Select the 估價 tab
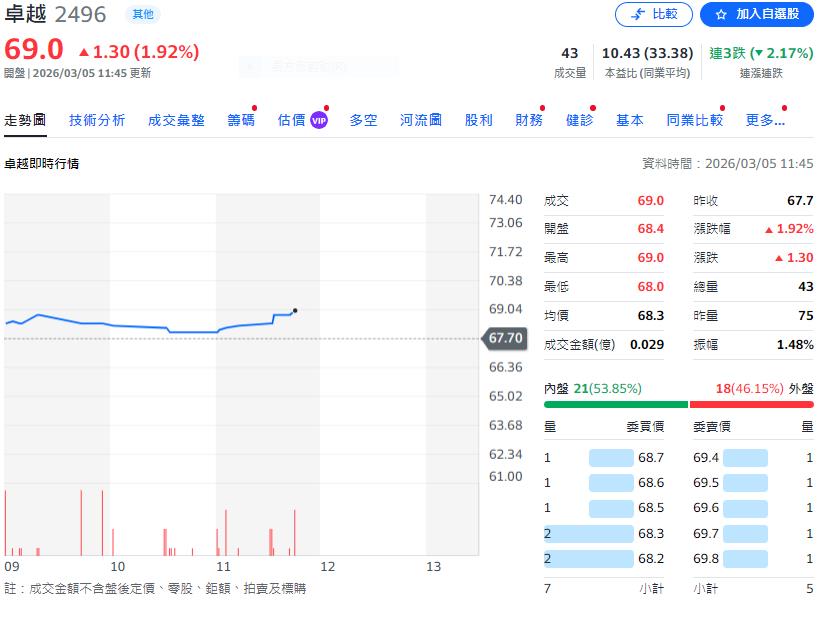The width and height of the screenshot is (830, 617). pos(291,120)
